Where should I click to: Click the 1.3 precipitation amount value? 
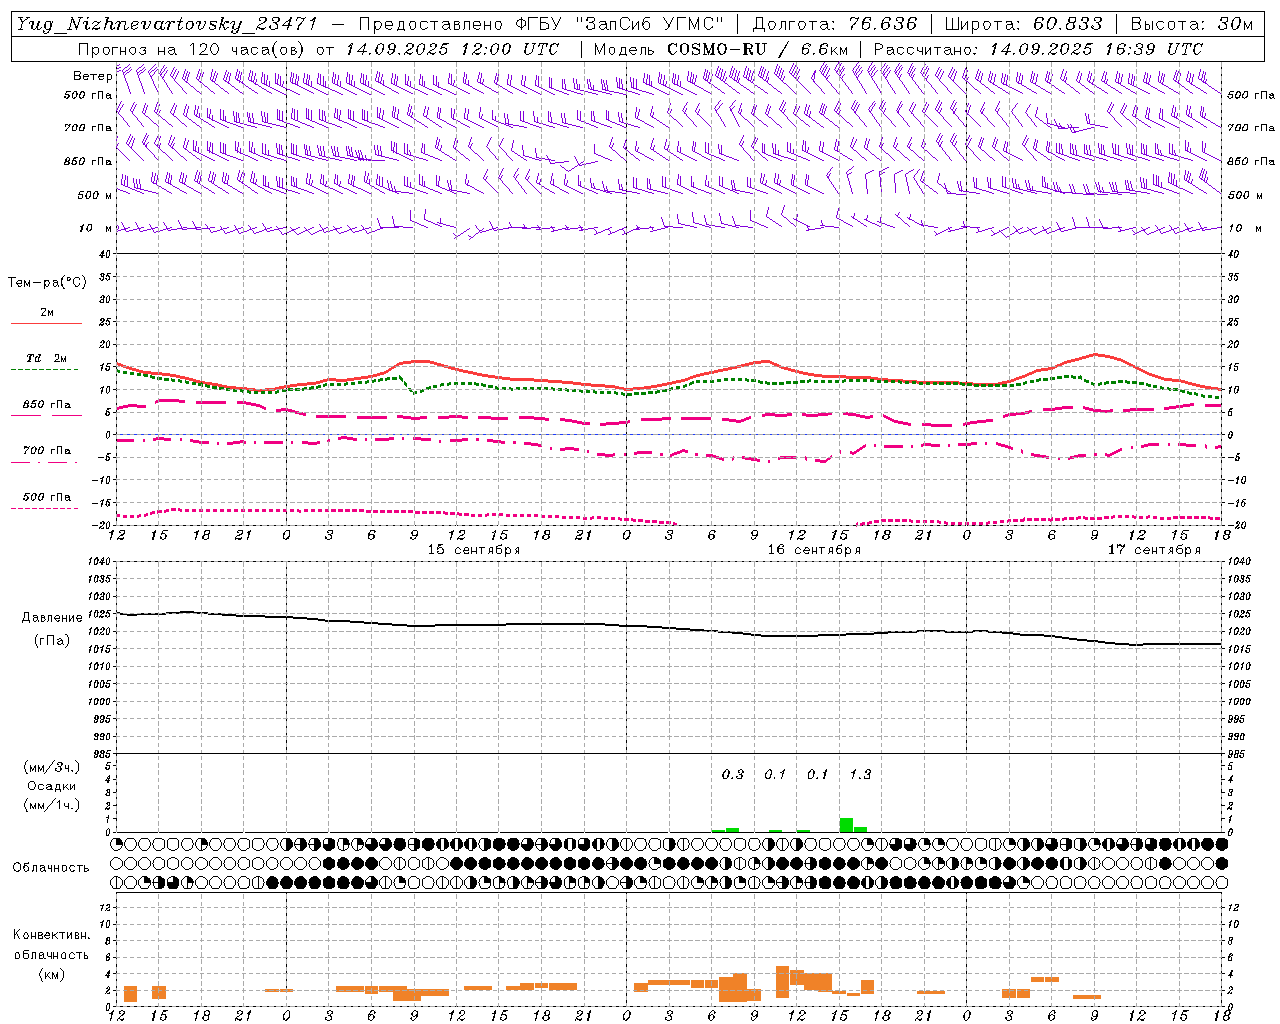860,774
